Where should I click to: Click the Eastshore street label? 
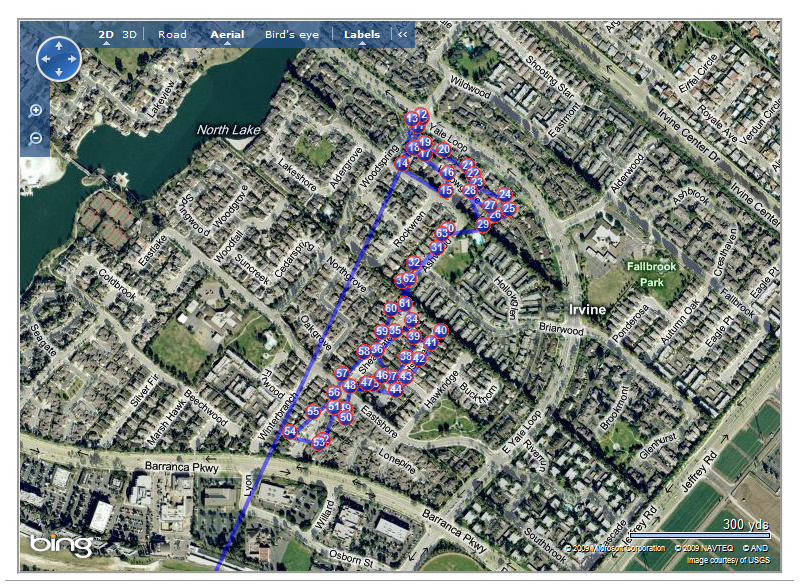[x=379, y=421]
